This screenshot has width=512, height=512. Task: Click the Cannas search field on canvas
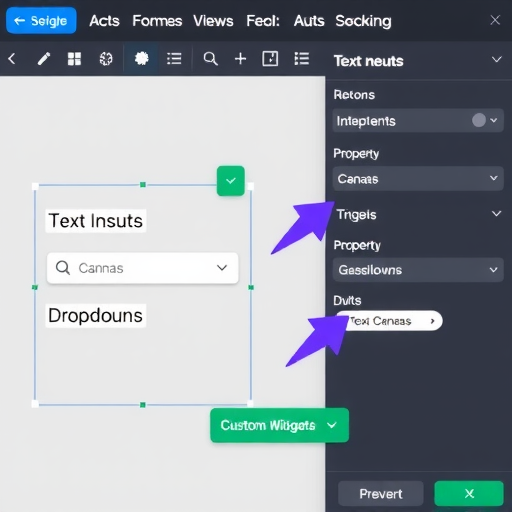click(x=143, y=268)
